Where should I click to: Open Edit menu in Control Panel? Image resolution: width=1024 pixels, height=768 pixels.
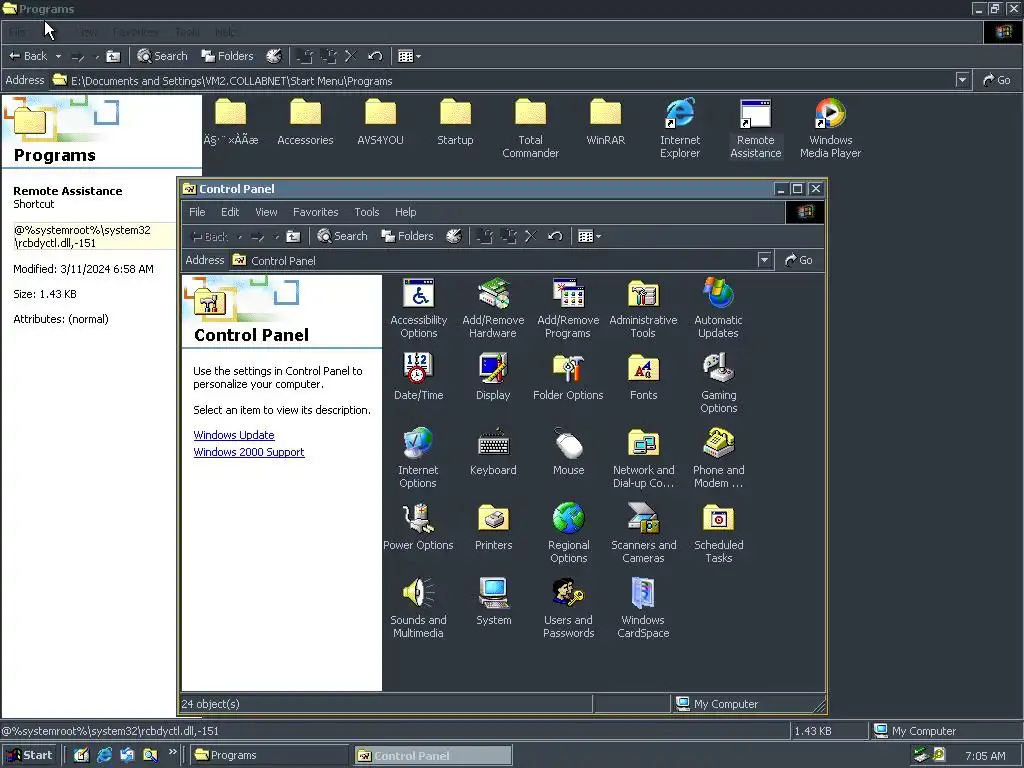230,212
